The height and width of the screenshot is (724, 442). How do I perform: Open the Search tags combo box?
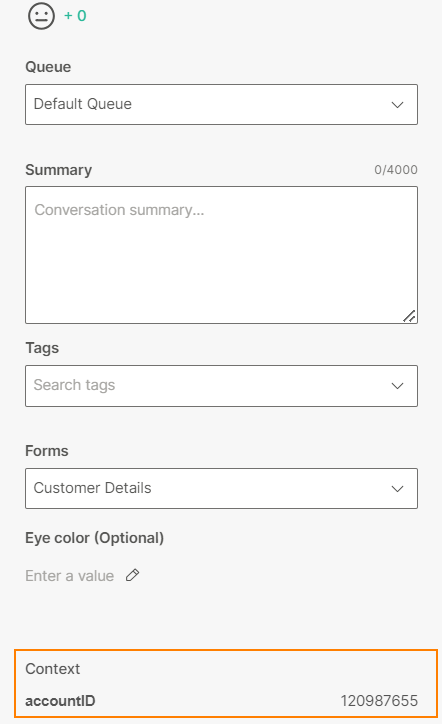(x=222, y=386)
